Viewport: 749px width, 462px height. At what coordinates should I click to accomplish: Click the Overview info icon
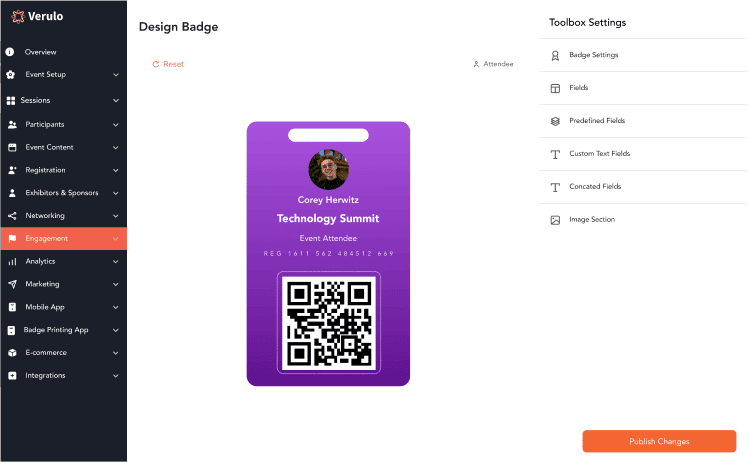[10, 52]
